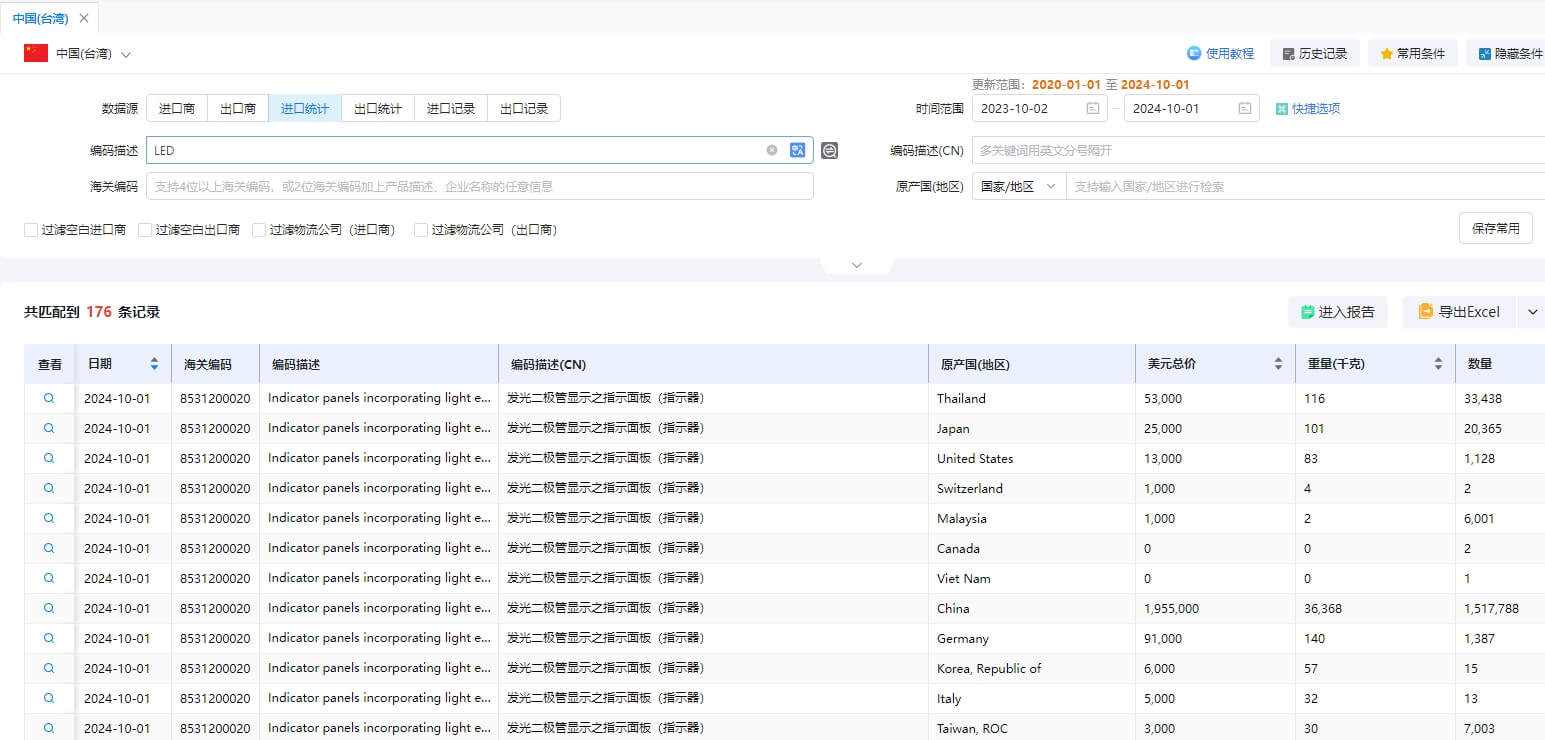View details of the Korea, Republic of row
The width and height of the screenshot is (1545, 740).
tap(49, 668)
